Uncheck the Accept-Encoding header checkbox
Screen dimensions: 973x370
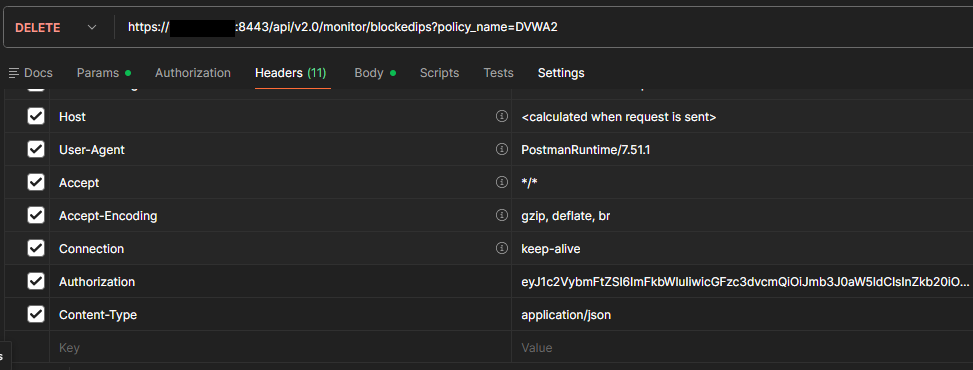click(x=36, y=215)
